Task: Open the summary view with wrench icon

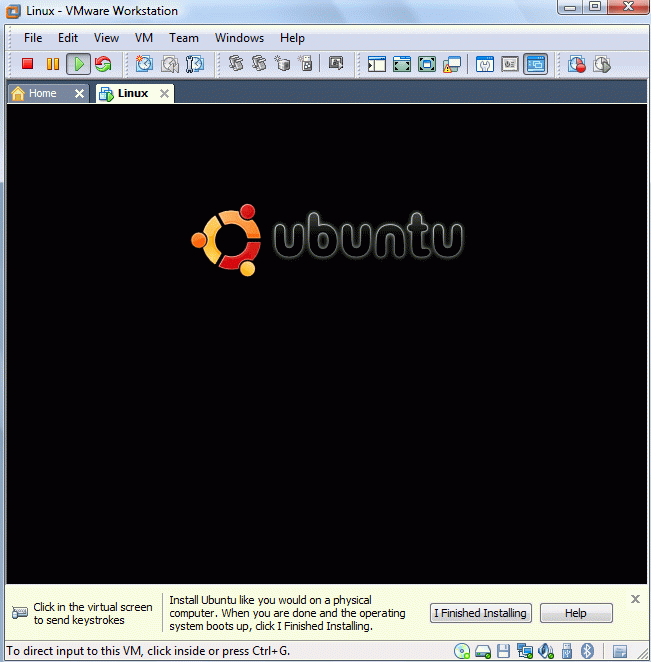Action: pos(485,64)
